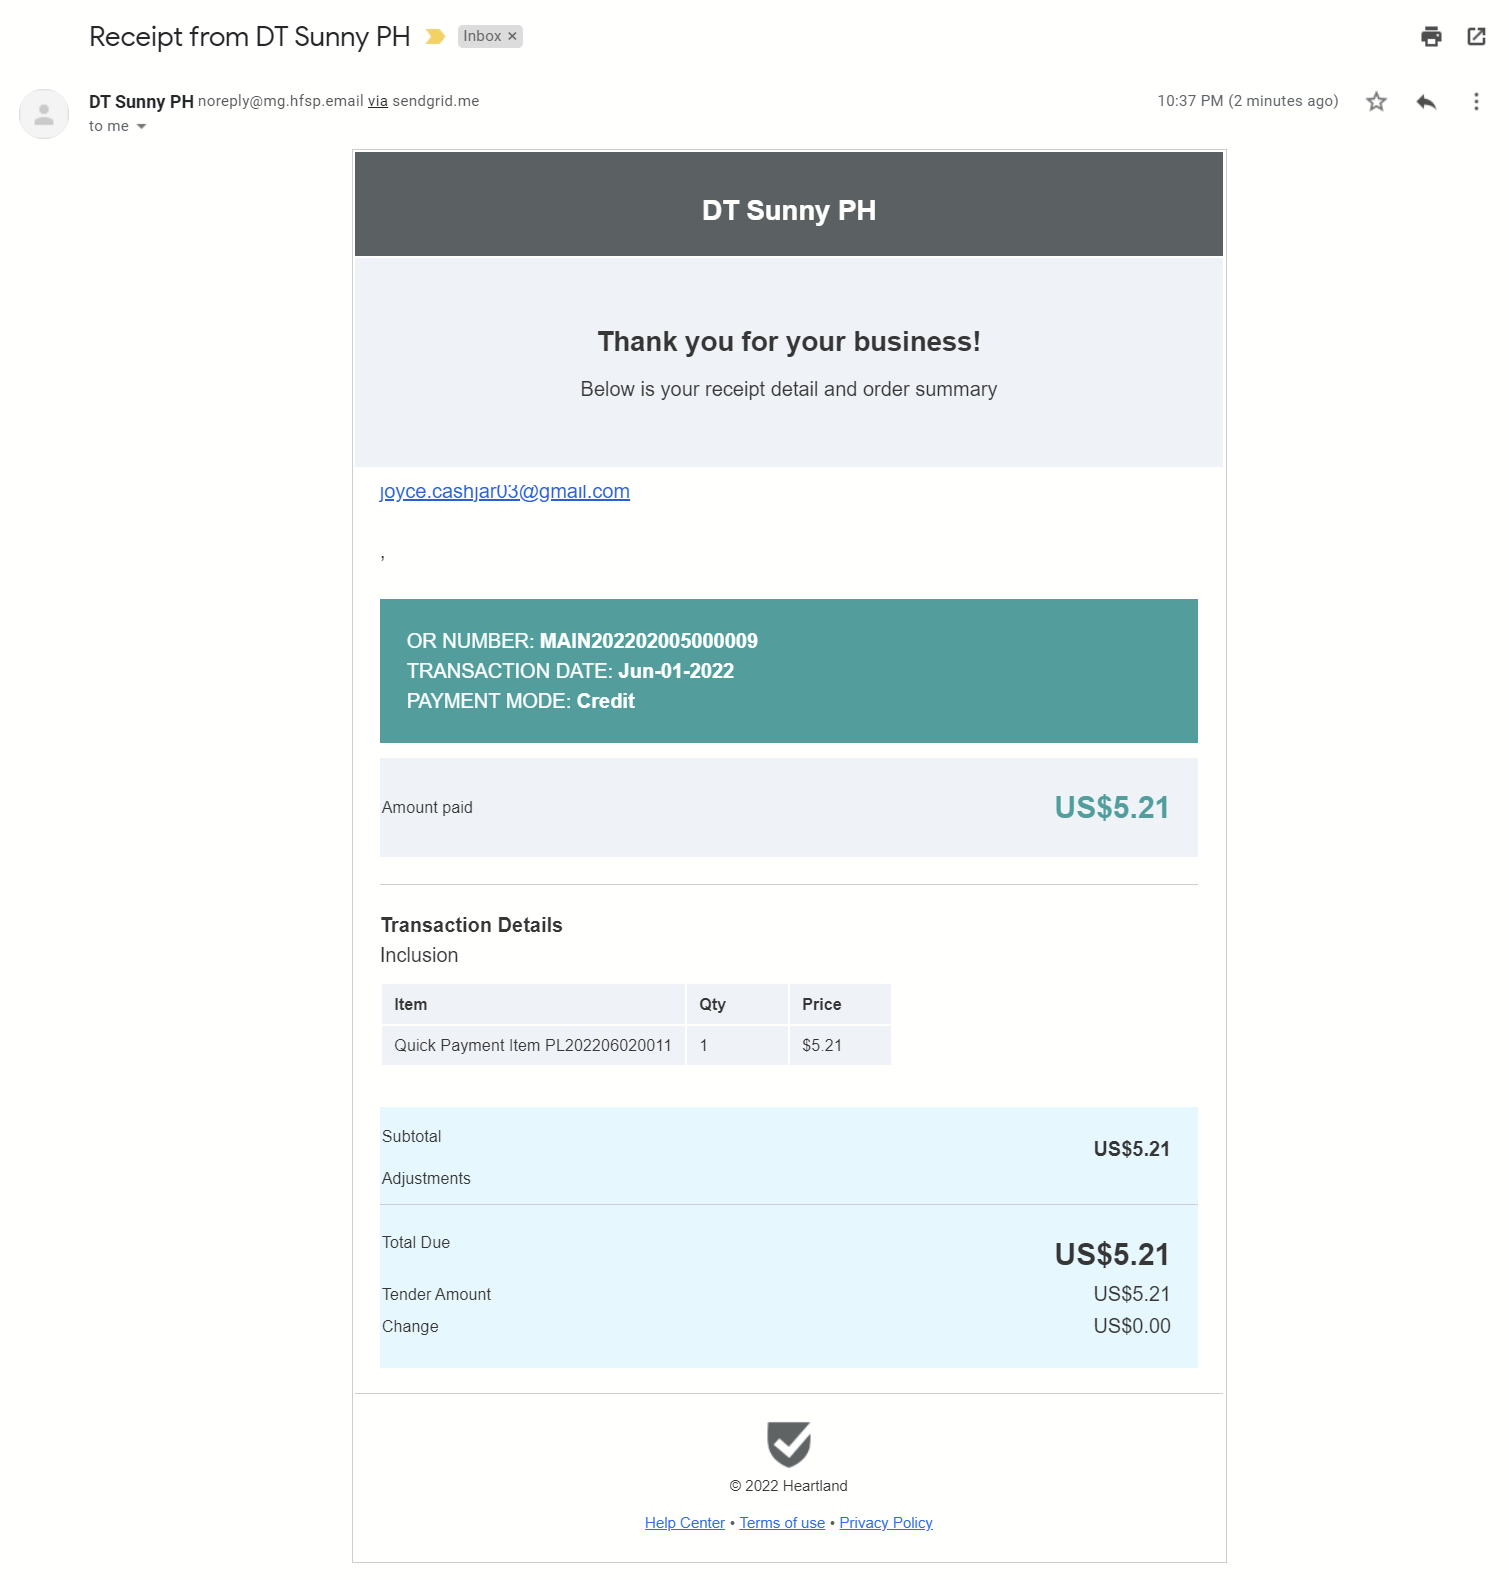Viewport: 1509px width, 1580px height.
Task: Remove the Inbox label with the x
Action: (512, 36)
